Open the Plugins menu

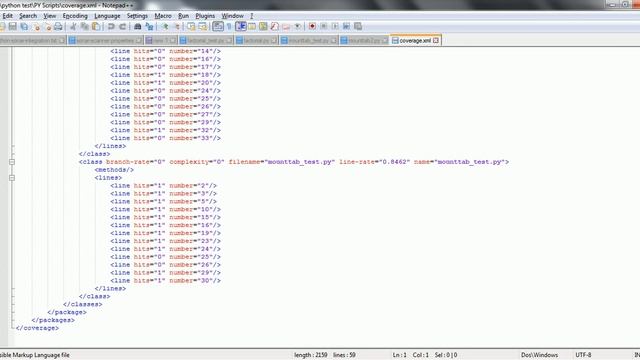(x=205, y=16)
